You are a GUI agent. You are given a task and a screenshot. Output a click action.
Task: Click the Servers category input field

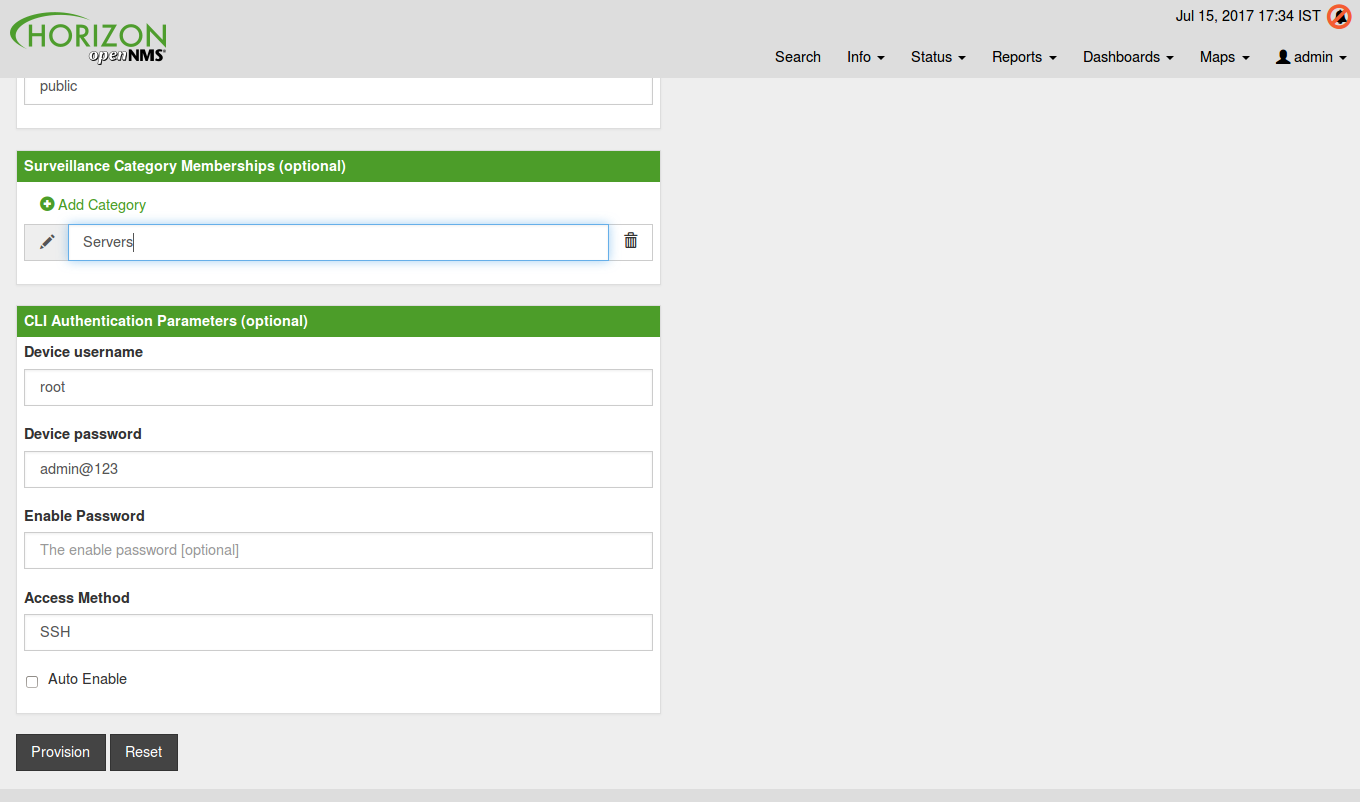pos(338,242)
